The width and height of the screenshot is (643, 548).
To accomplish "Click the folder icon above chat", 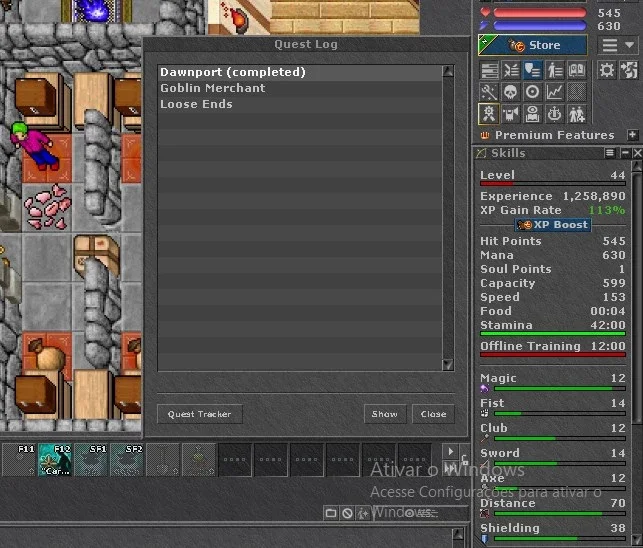I will coord(331,513).
